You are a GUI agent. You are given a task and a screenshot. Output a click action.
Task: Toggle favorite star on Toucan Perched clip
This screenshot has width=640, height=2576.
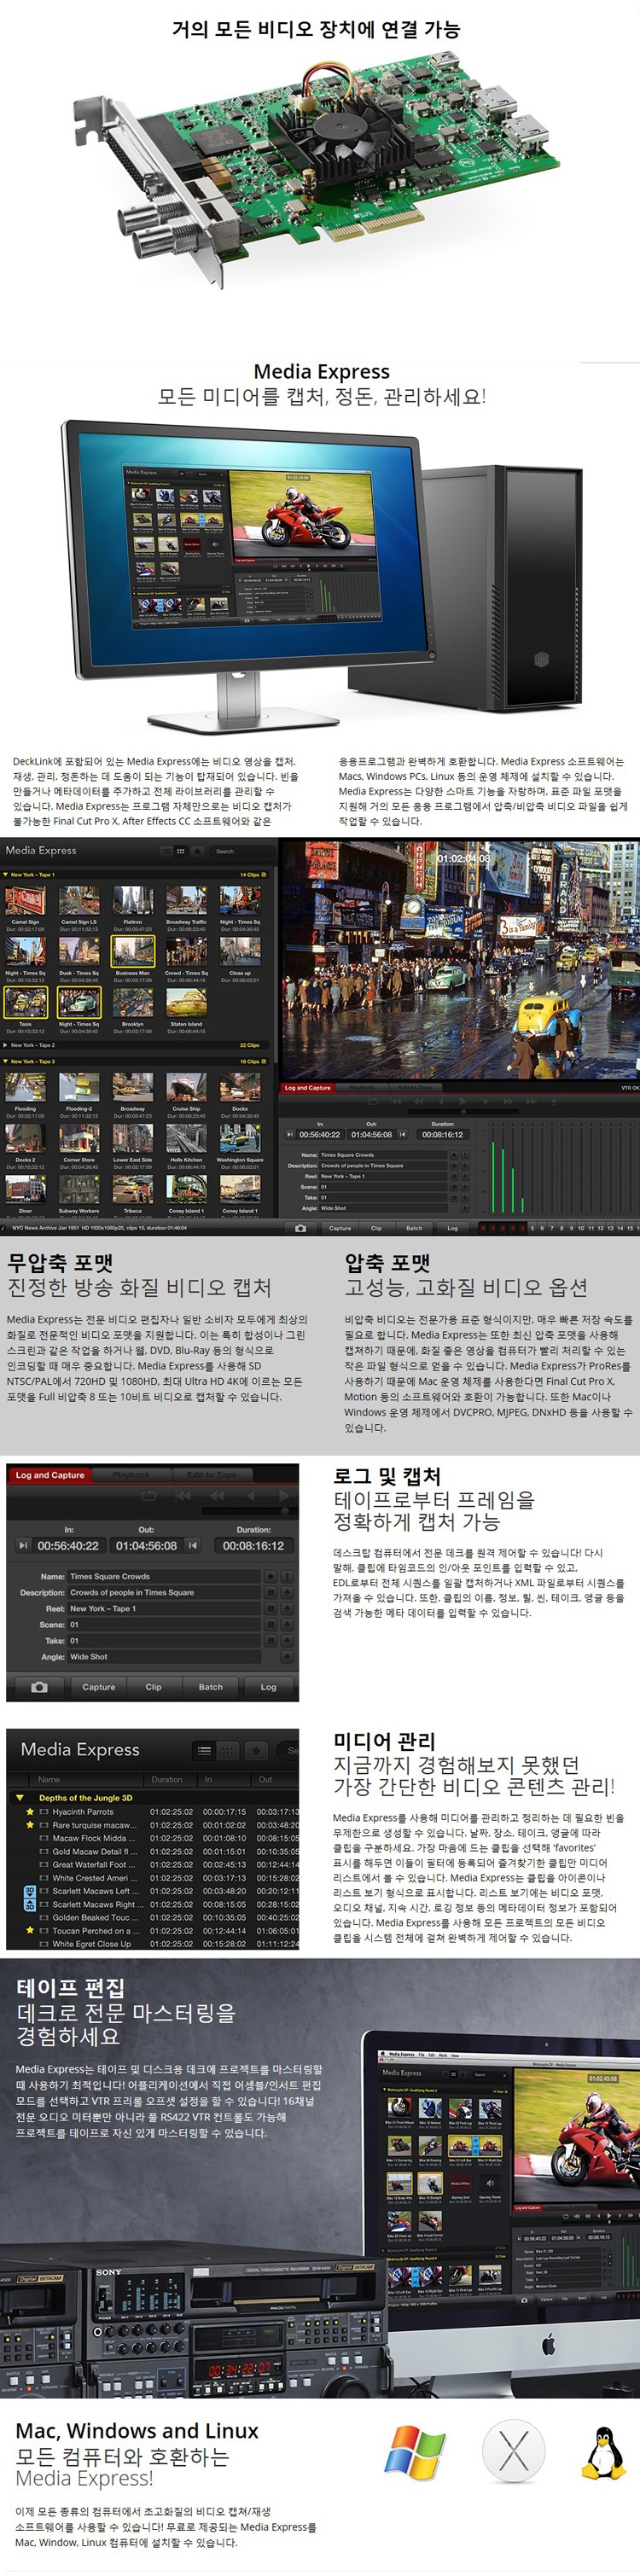pos(30,1931)
